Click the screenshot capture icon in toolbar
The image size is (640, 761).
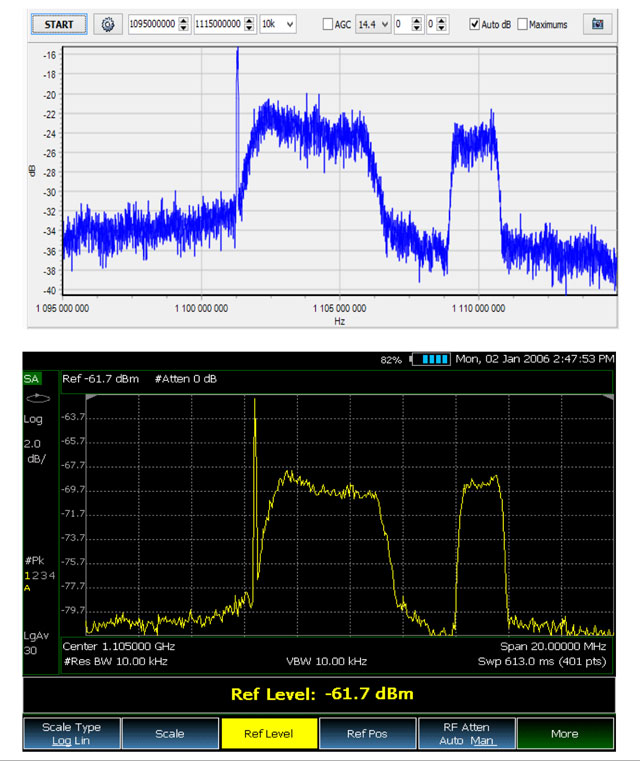click(597, 23)
